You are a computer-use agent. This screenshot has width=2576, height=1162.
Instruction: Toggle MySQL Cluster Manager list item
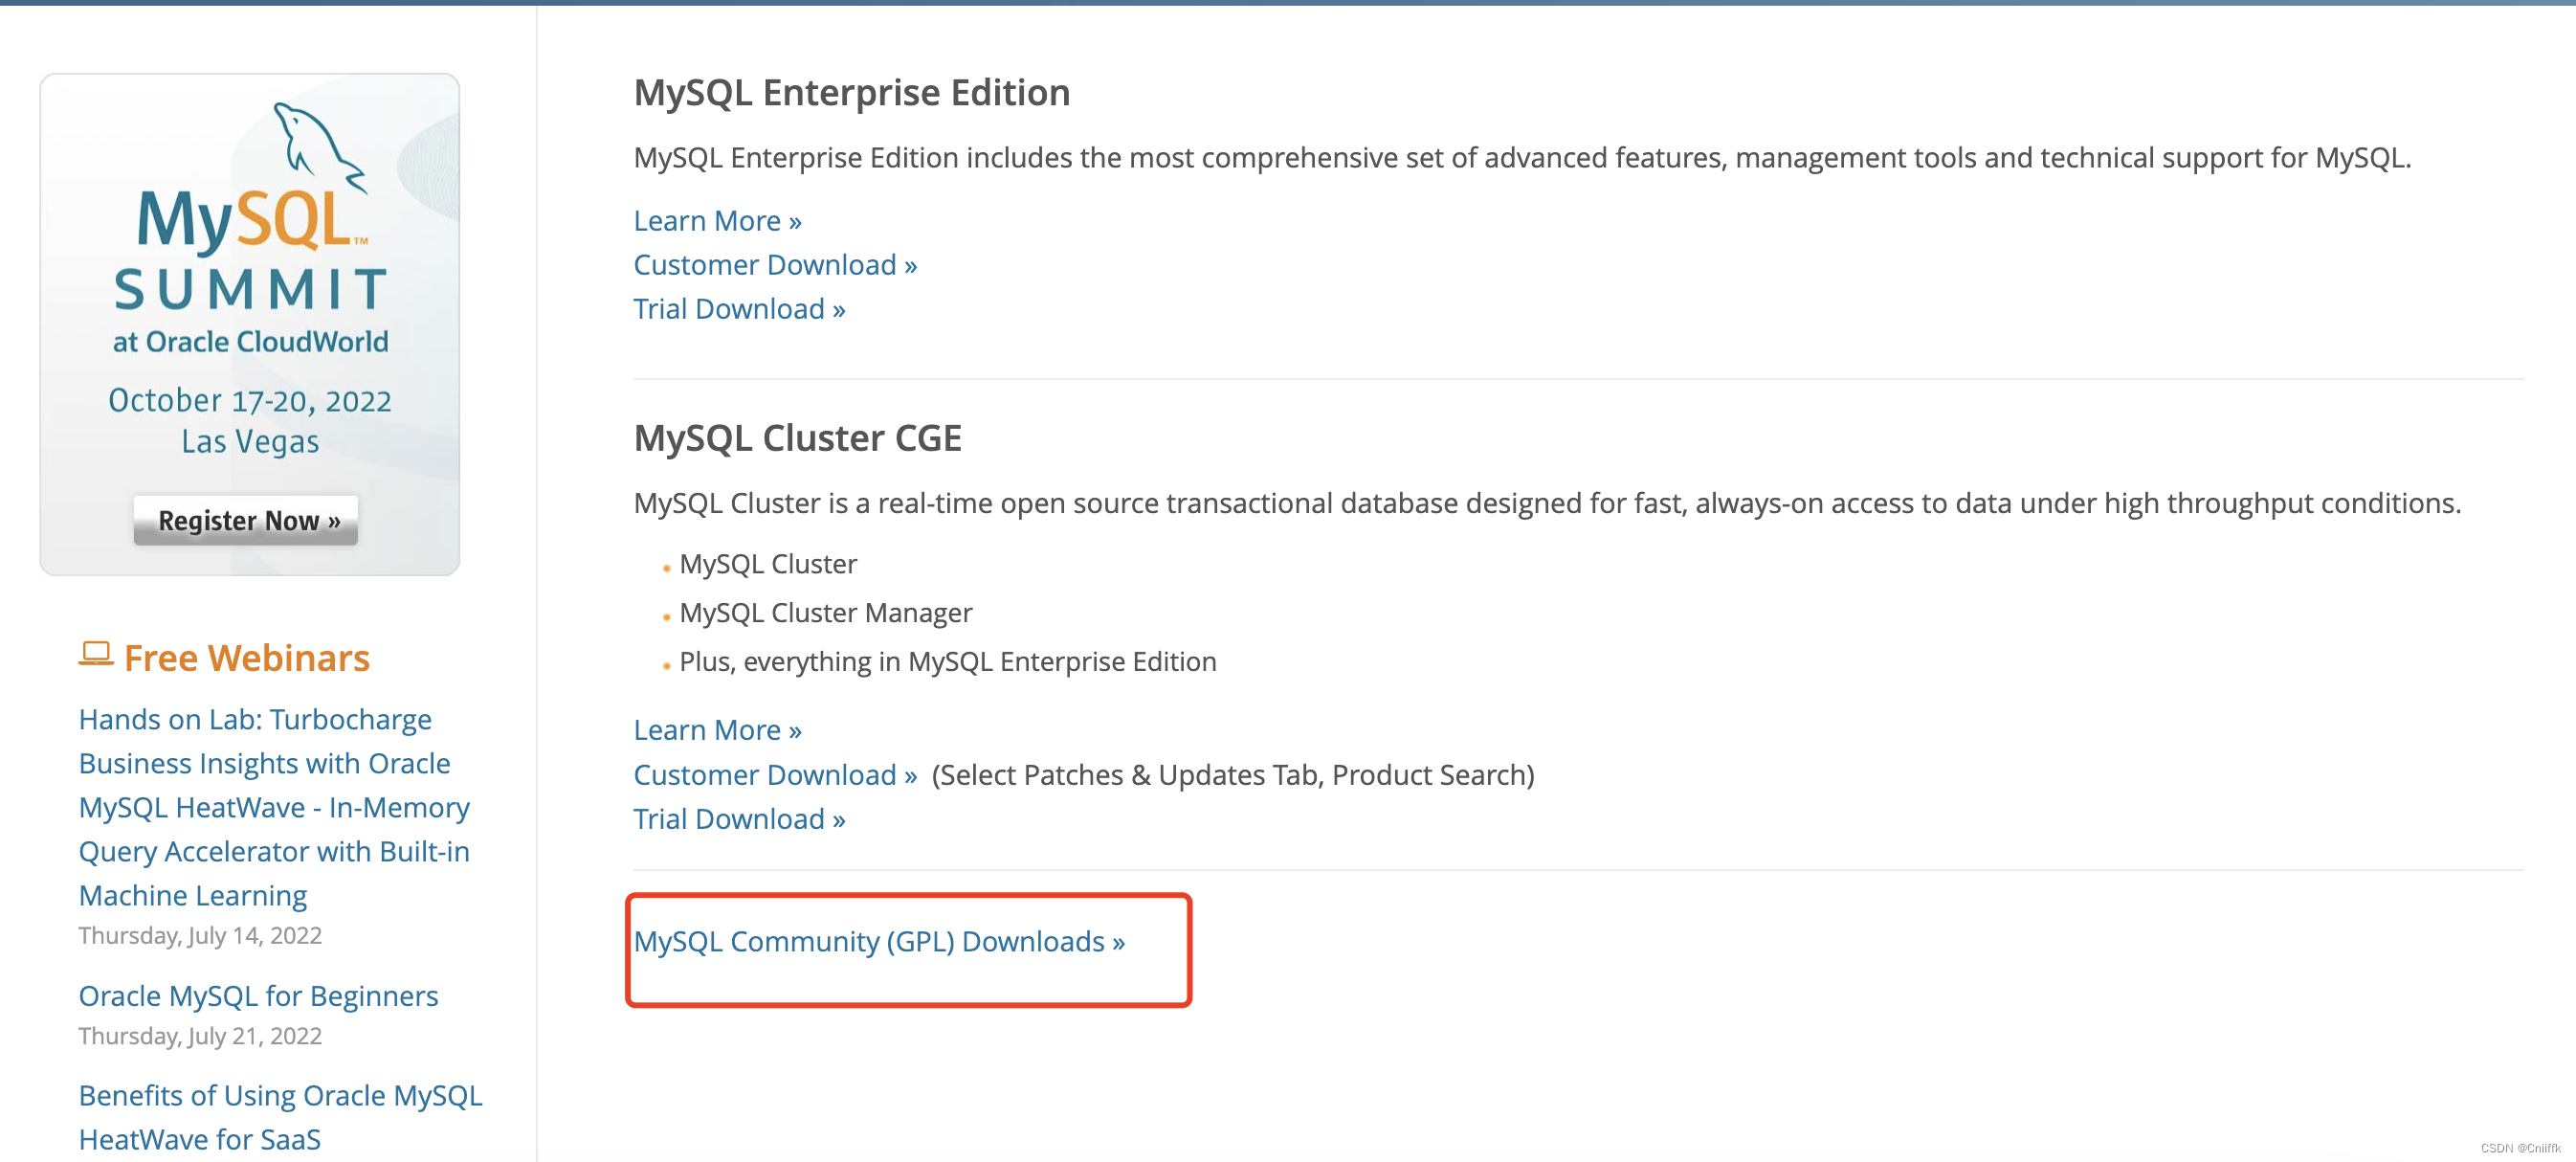[828, 612]
